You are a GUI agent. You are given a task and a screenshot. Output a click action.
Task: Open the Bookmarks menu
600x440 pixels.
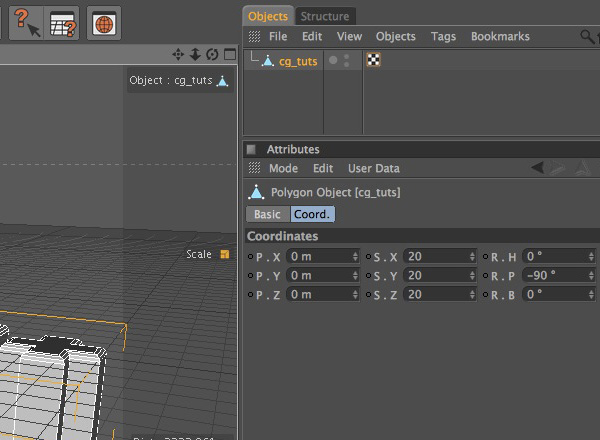(x=500, y=36)
